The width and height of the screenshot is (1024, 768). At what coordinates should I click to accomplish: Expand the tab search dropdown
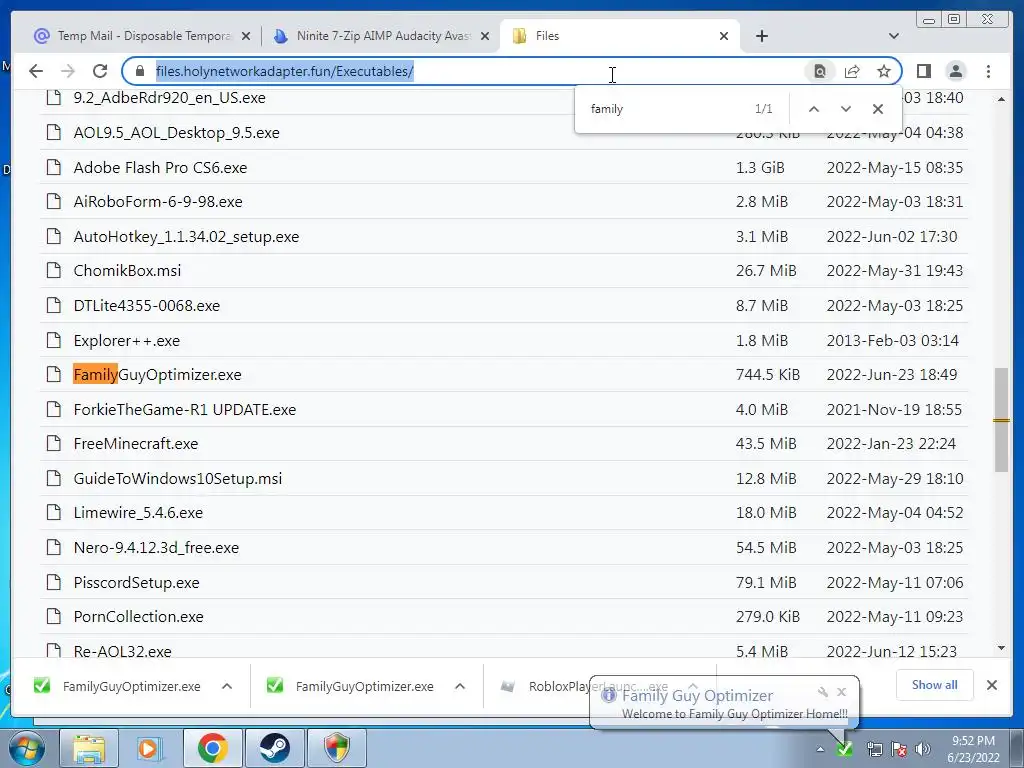pos(894,36)
